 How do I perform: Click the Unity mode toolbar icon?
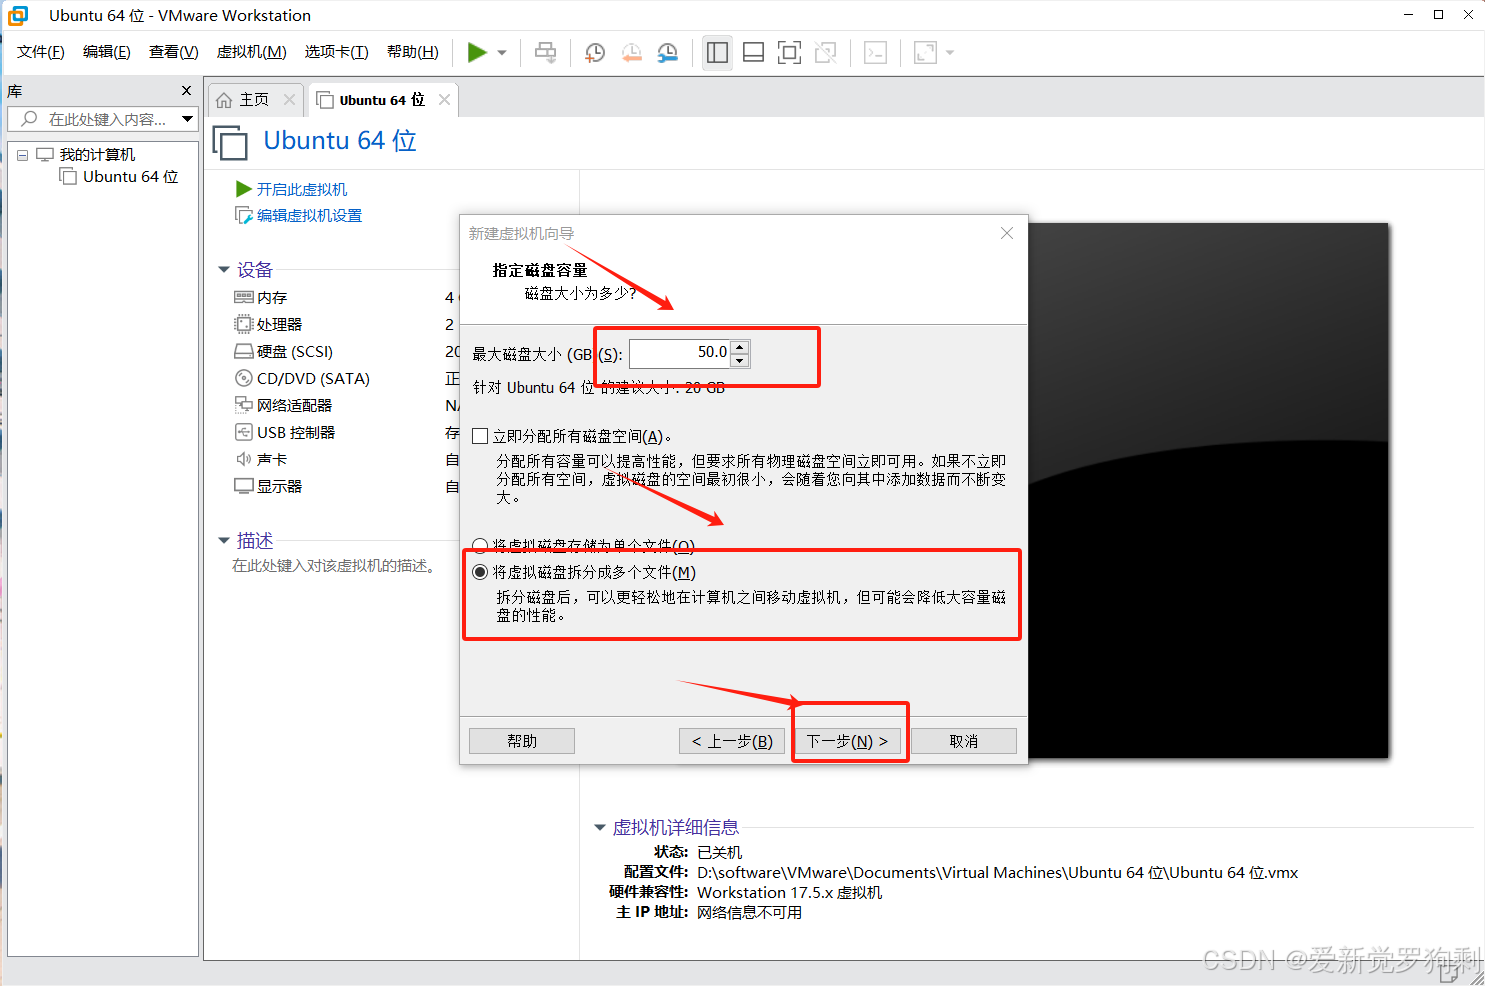pos(826,52)
